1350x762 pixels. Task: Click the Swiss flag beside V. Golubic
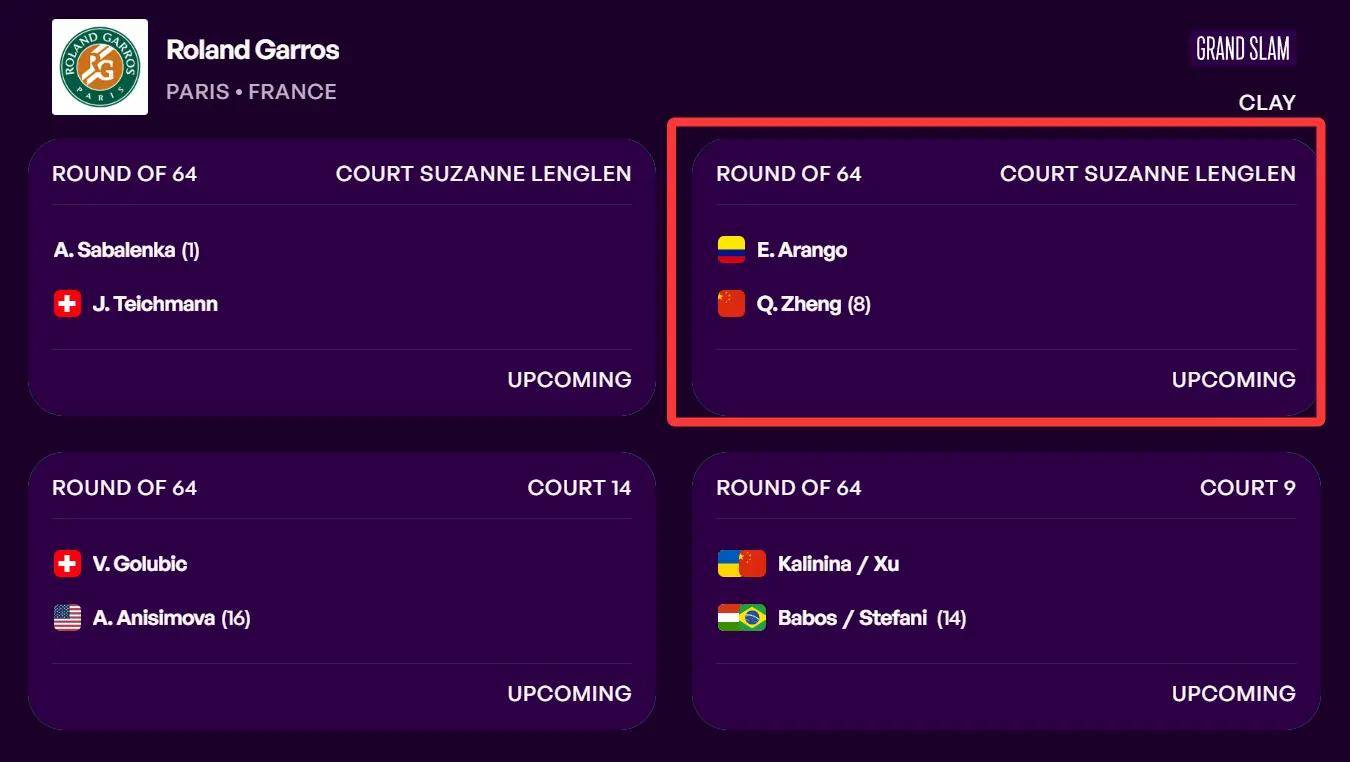[x=67, y=564]
